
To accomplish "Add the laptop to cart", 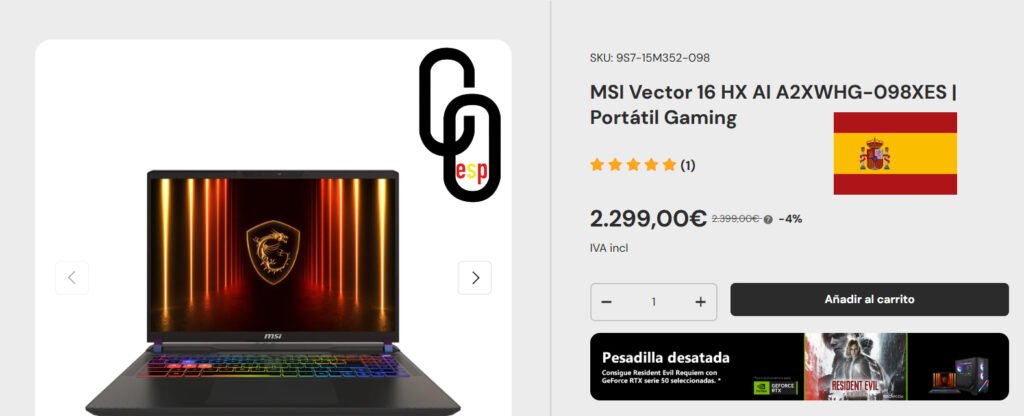I will pyautogui.click(x=869, y=299).
